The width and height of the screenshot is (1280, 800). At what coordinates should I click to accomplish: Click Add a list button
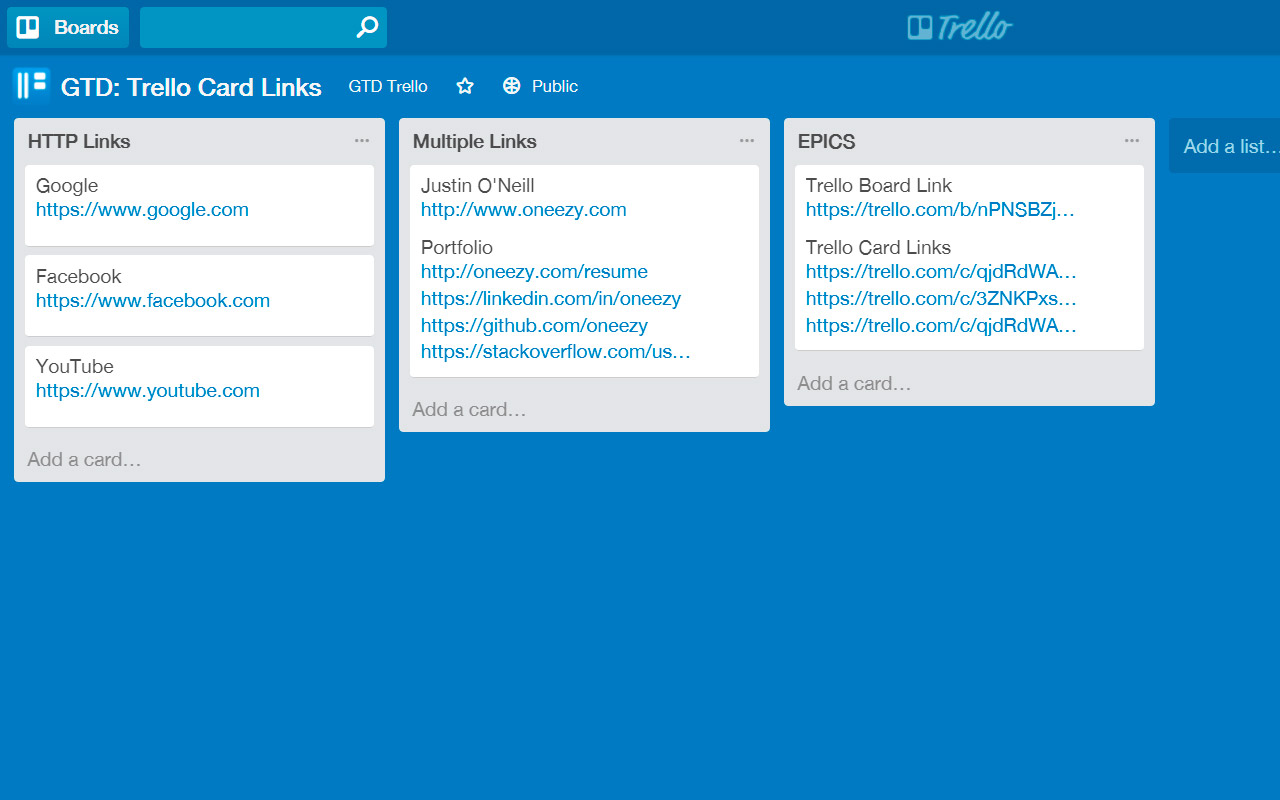click(x=1224, y=146)
